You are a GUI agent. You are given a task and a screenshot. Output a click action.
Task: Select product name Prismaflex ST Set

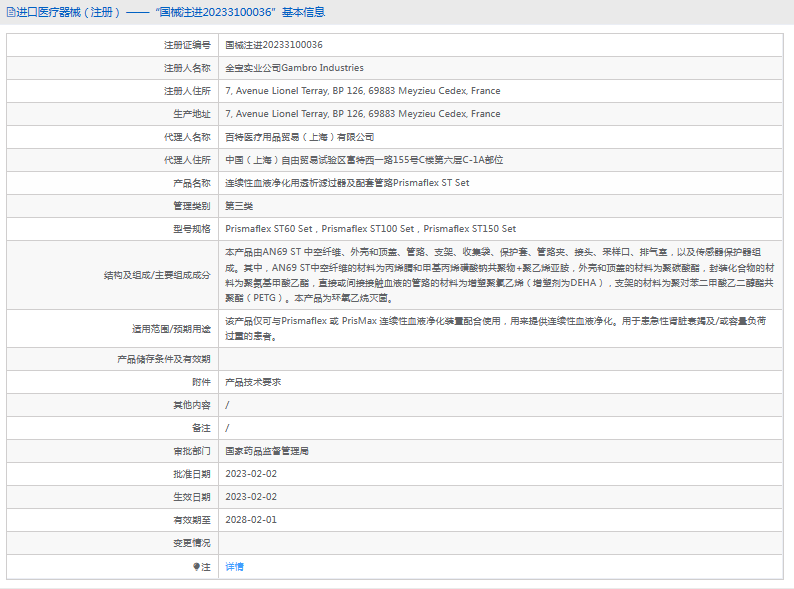(x=347, y=183)
